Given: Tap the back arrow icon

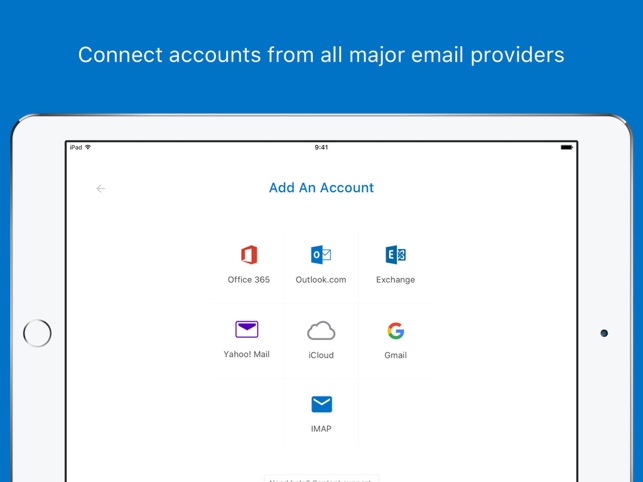Looking at the screenshot, I should (100, 188).
